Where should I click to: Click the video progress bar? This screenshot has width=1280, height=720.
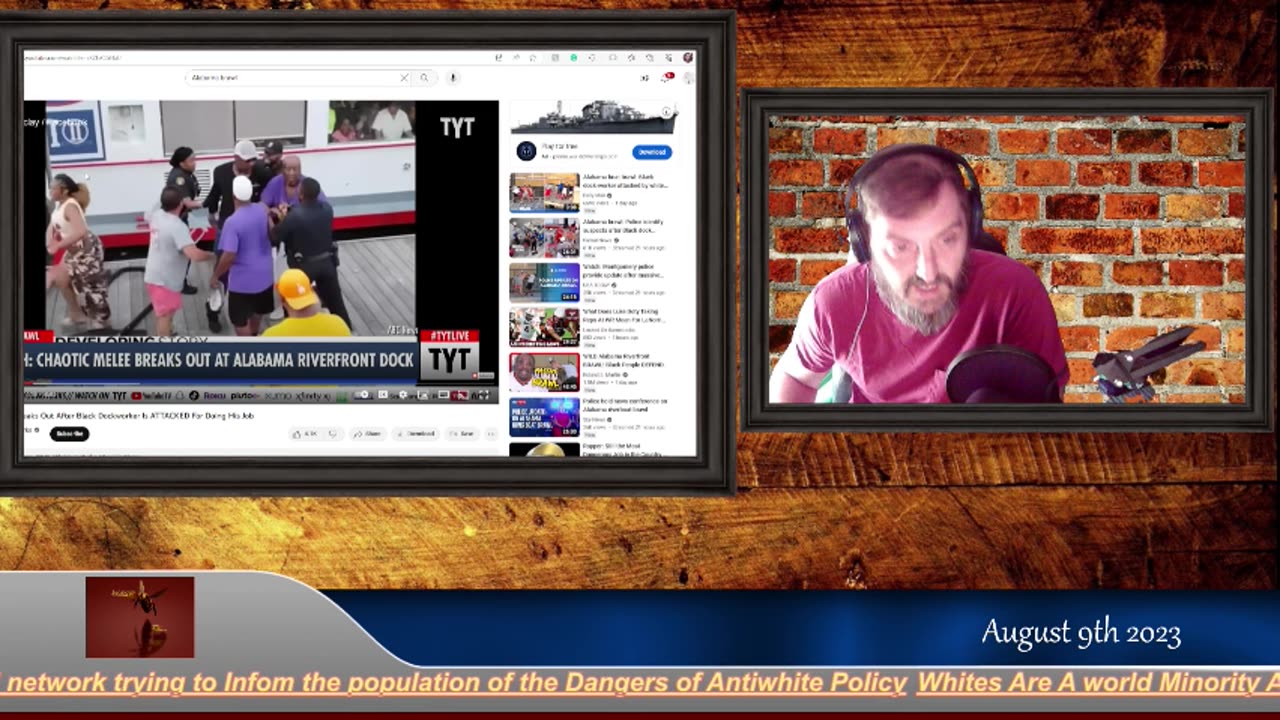tap(260, 384)
